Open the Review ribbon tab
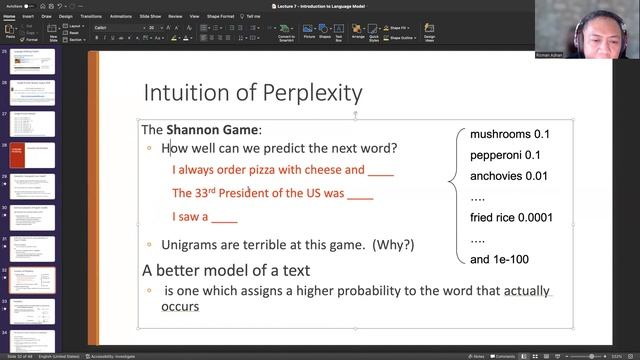The image size is (640, 360). pyautogui.click(x=175, y=16)
